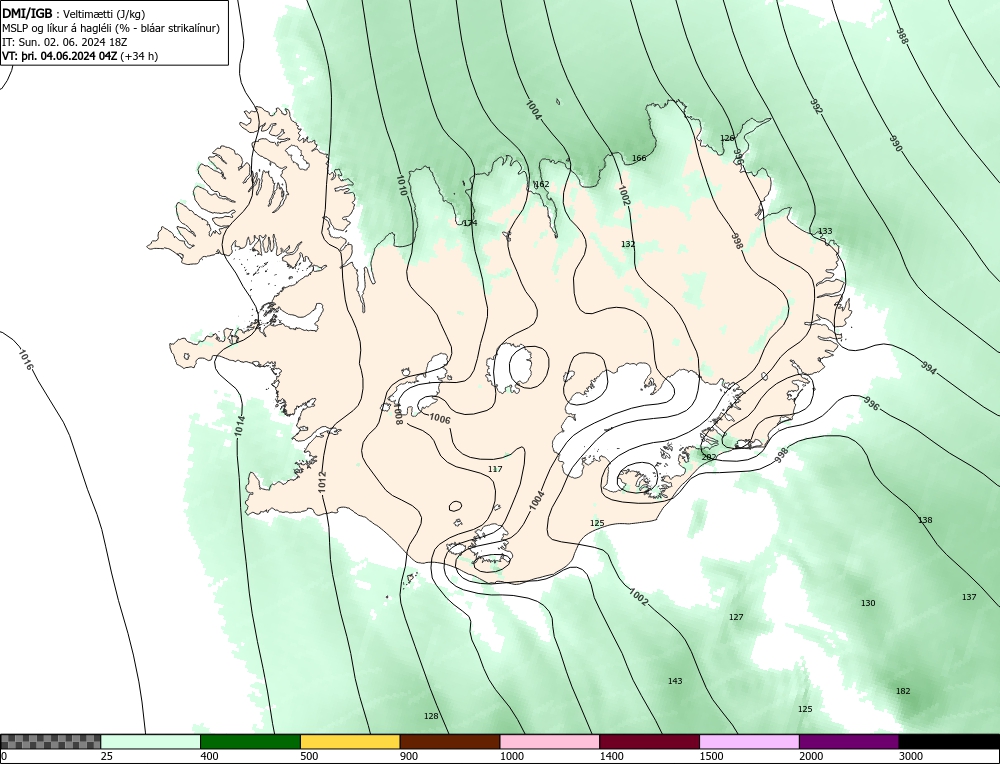Select the brown 900–1000 legend swatch

pyautogui.click(x=450, y=741)
